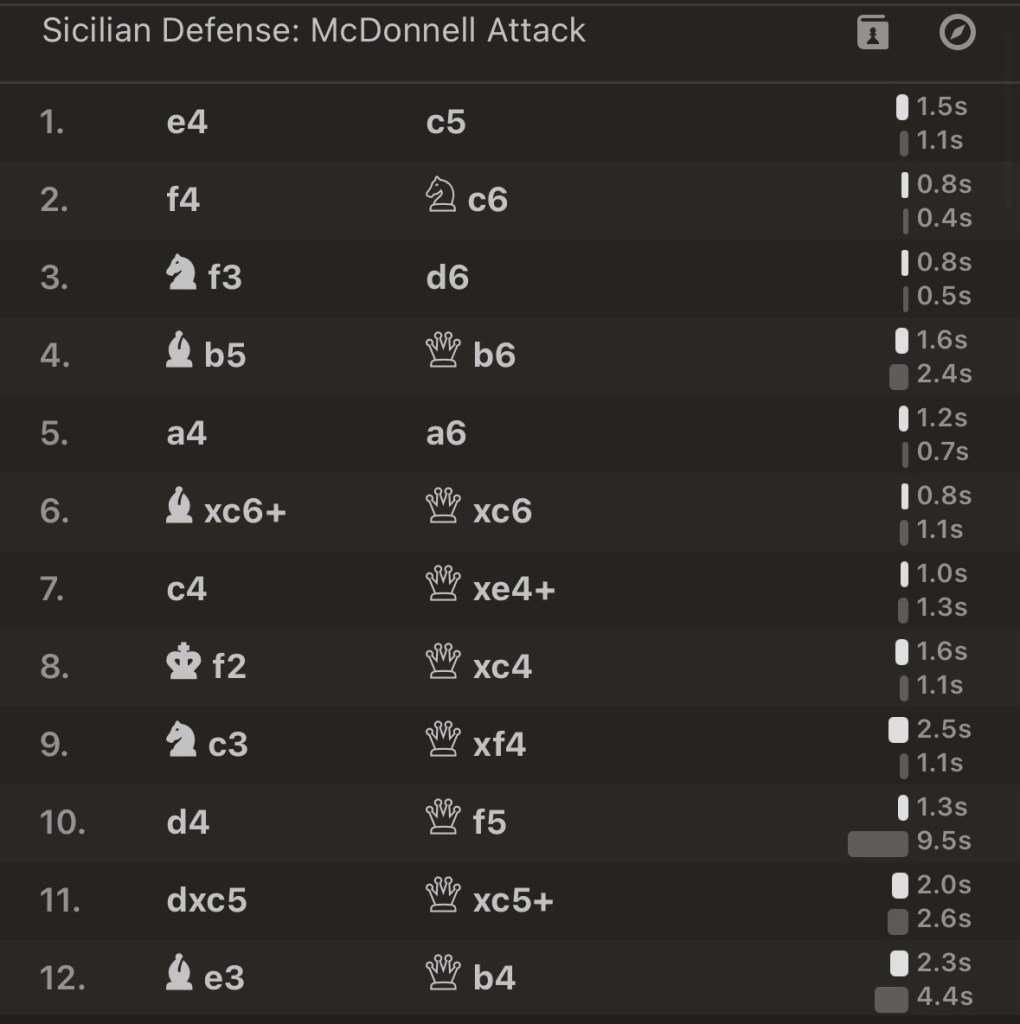Go to White's bishop e3 move
This screenshot has height=1024, width=1020.
point(205,977)
